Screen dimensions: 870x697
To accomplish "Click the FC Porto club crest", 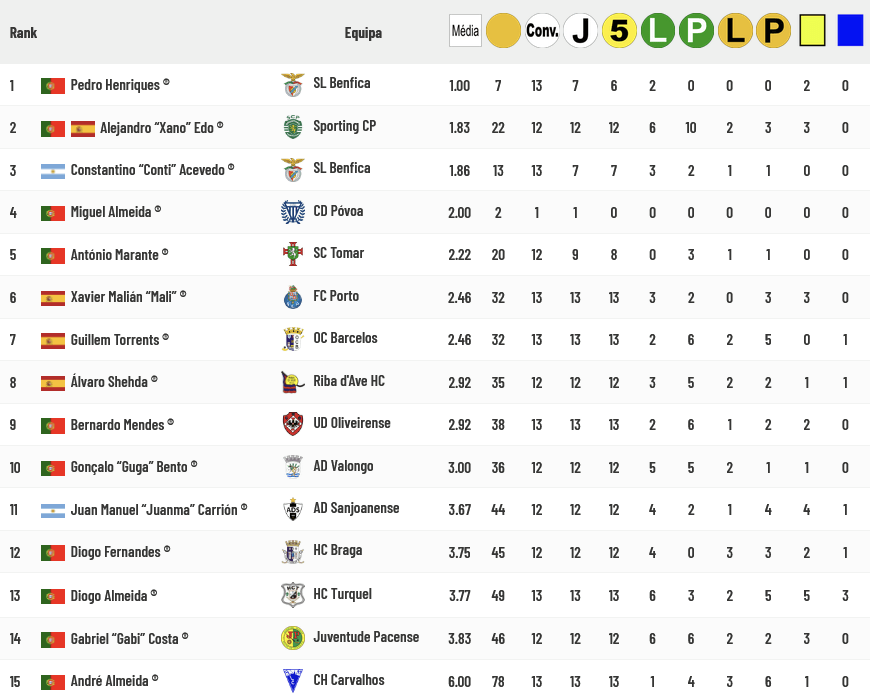I will (x=292, y=297).
